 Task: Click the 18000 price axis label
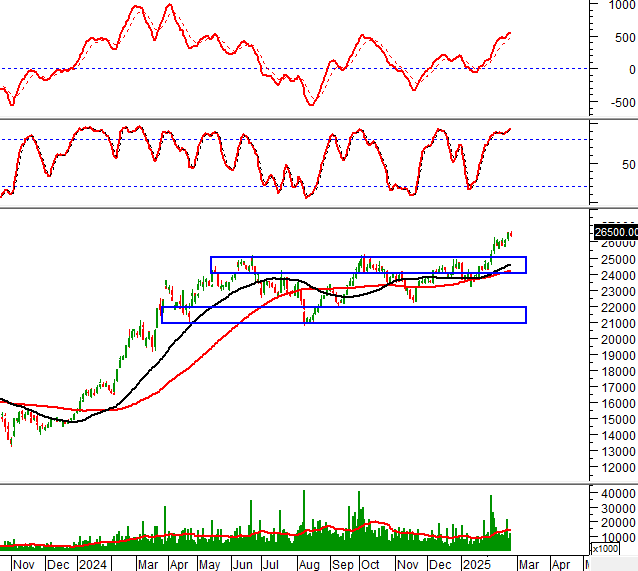pyautogui.click(x=618, y=372)
